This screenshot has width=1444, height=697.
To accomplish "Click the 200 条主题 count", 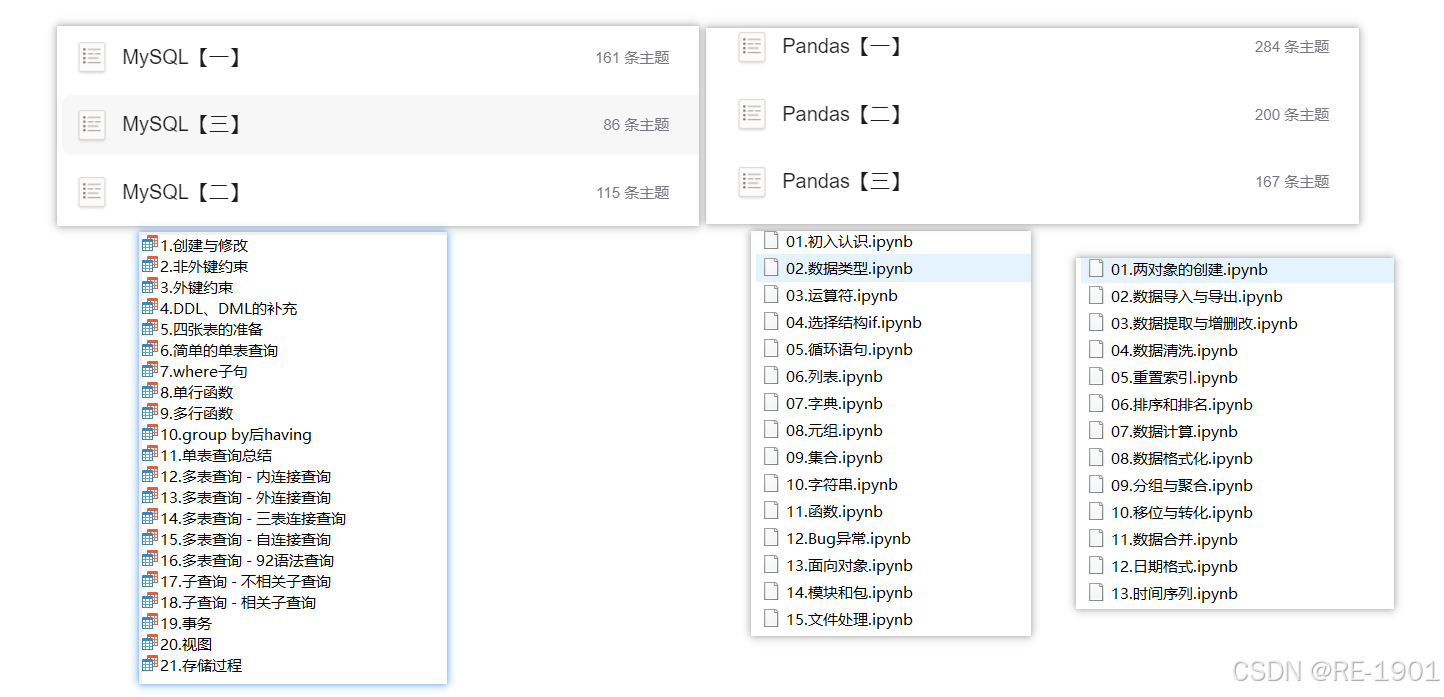I will (x=1292, y=115).
